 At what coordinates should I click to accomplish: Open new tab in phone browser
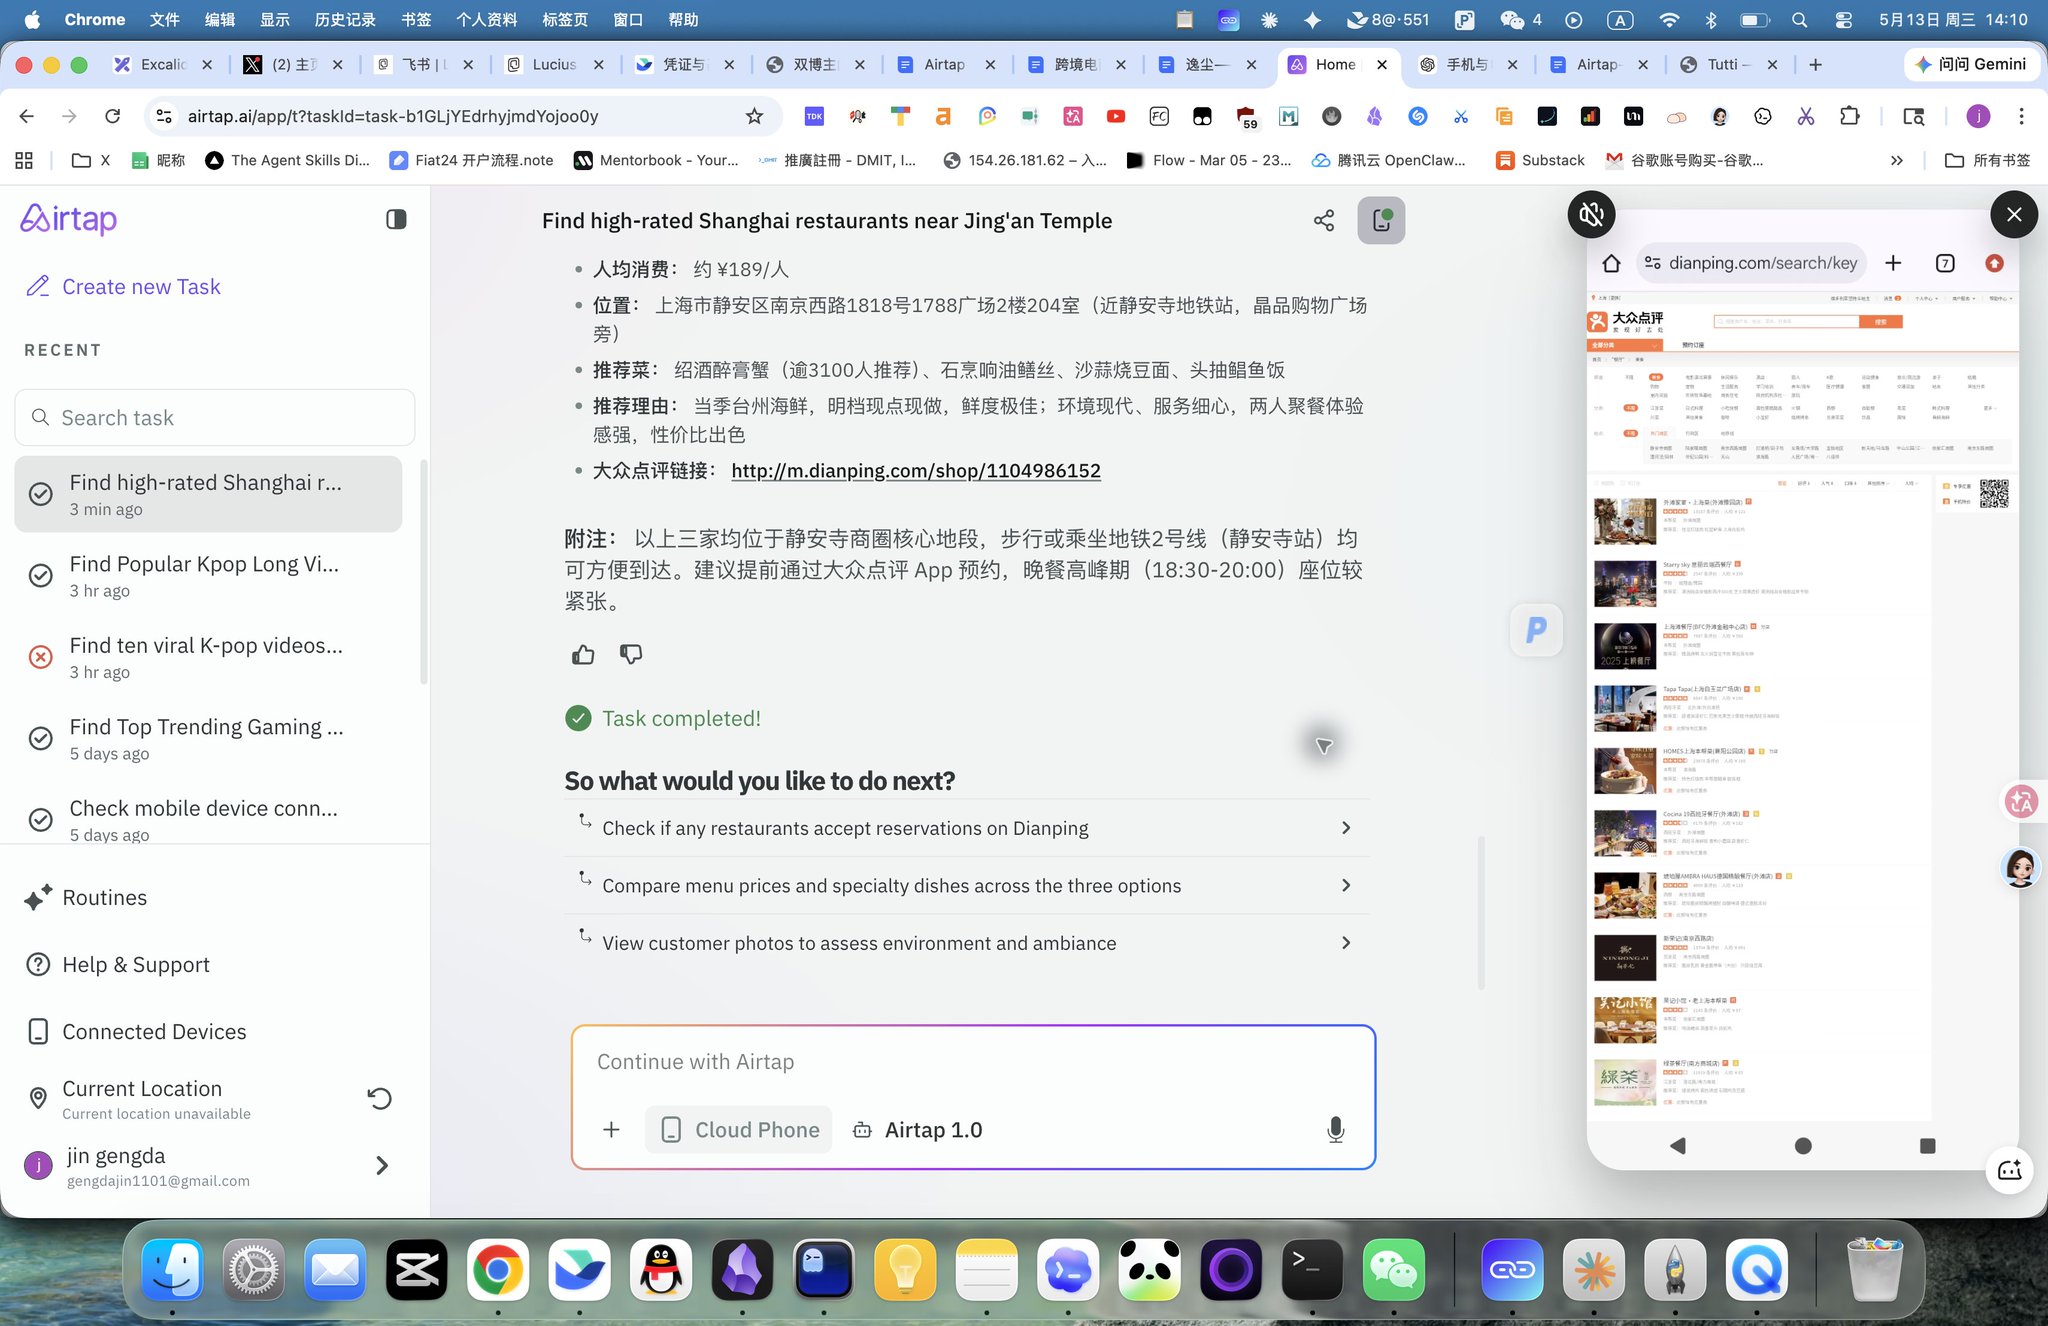coord(1893,263)
